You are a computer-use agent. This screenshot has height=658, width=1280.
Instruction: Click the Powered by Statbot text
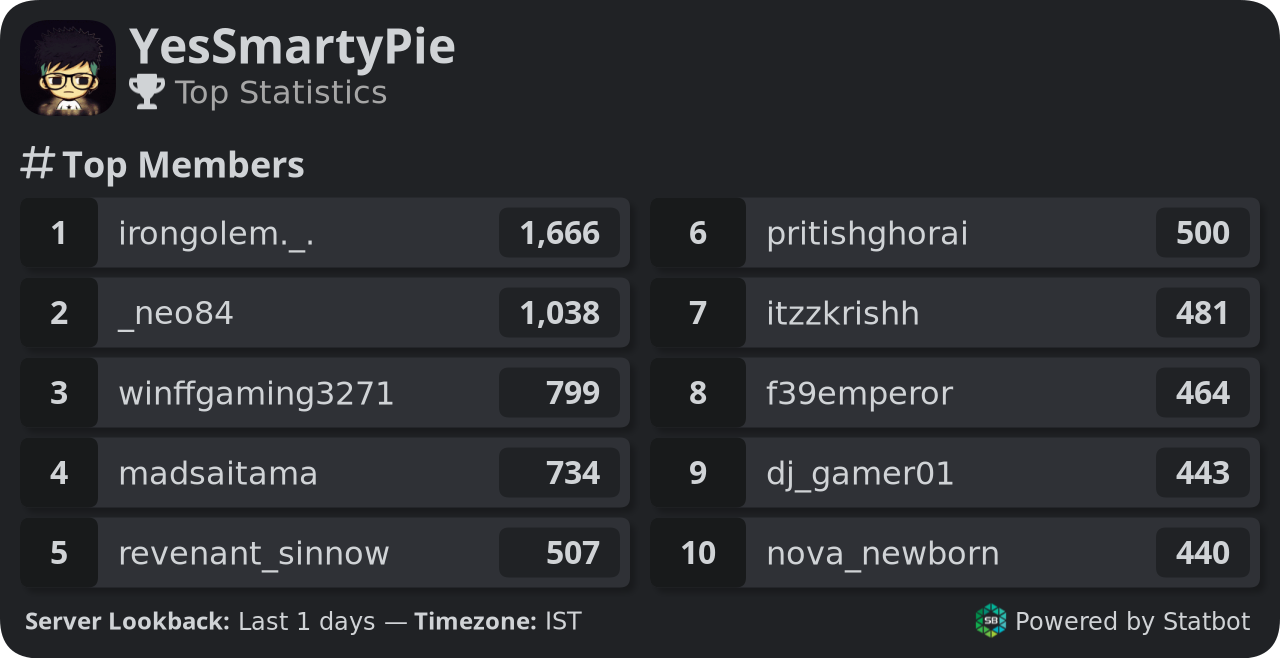pyautogui.click(x=1132, y=622)
